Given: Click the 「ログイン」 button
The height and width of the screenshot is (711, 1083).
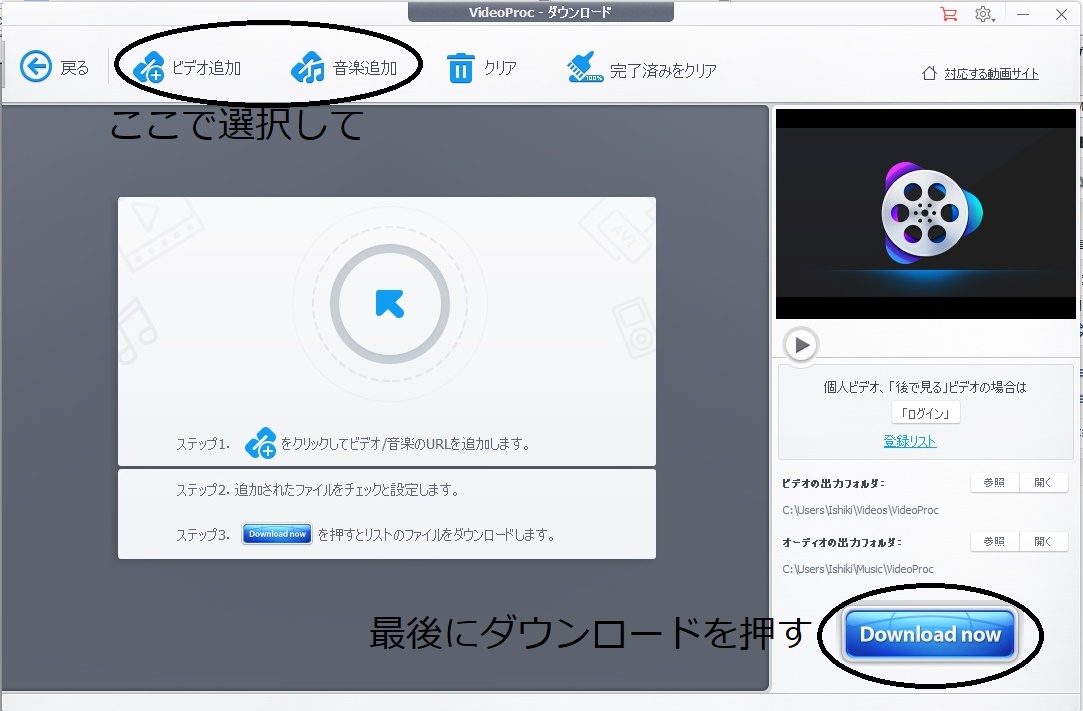Looking at the screenshot, I should point(926,413).
